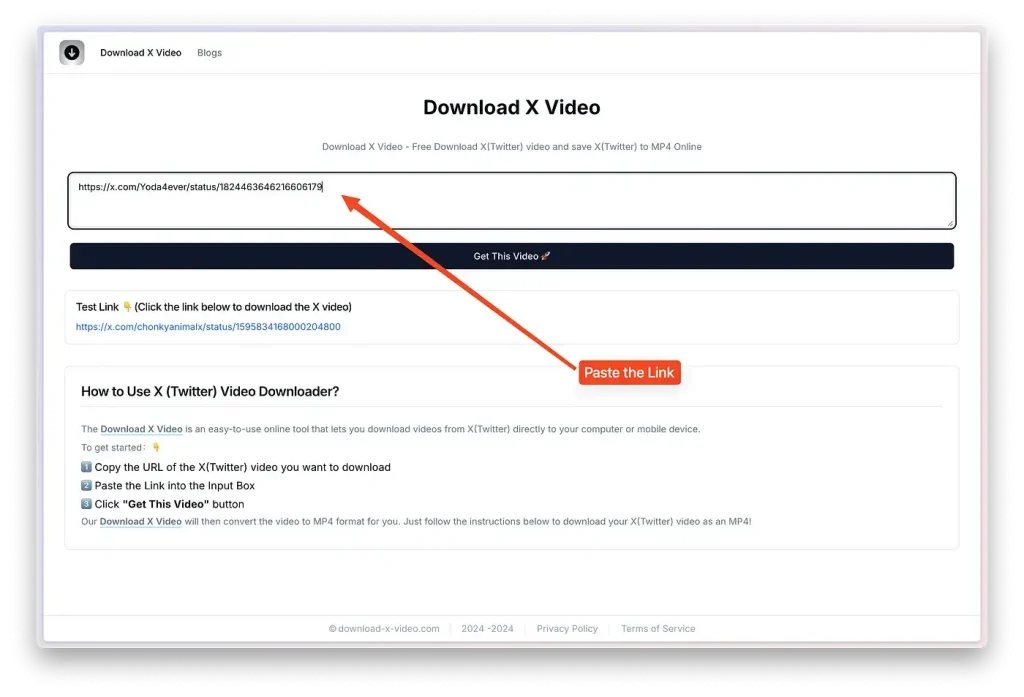The width and height of the screenshot is (1024, 697).
Task: Open the Download X Video nav item
Action: click(141, 53)
